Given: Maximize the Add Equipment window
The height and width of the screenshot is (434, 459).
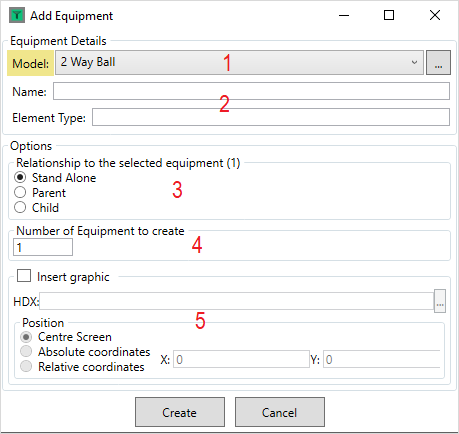Looking at the screenshot, I should [389, 15].
